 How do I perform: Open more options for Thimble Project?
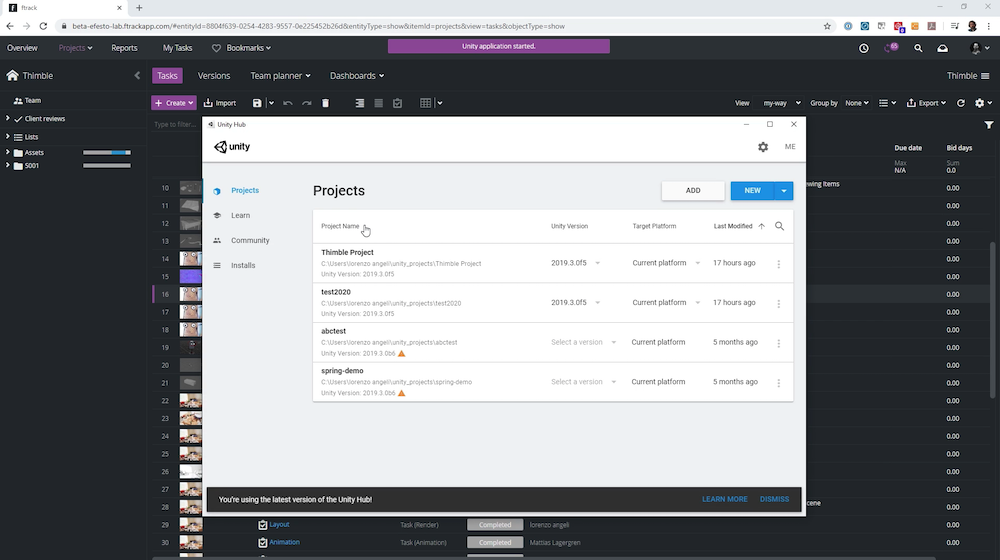779,264
